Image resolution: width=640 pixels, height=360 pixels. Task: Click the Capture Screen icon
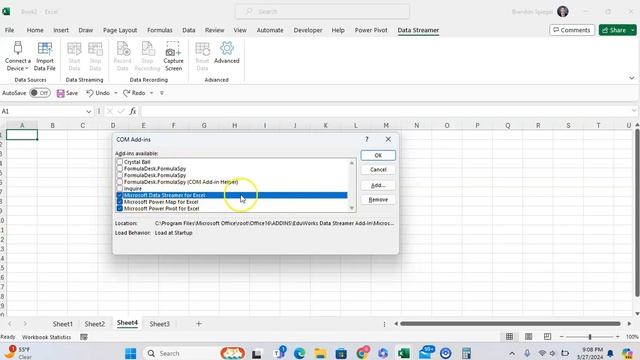[173, 49]
